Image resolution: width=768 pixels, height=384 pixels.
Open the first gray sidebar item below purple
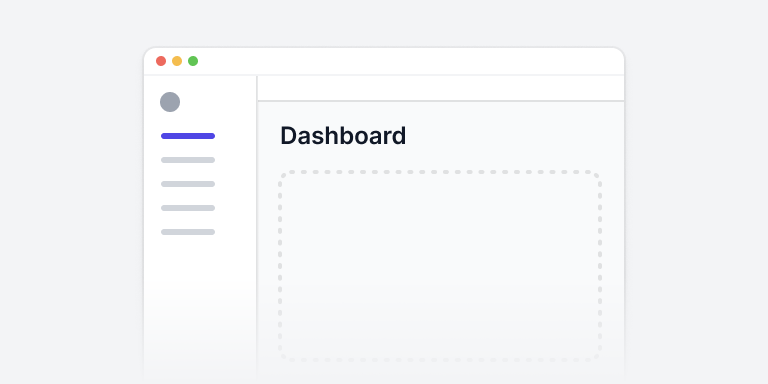coord(188,160)
